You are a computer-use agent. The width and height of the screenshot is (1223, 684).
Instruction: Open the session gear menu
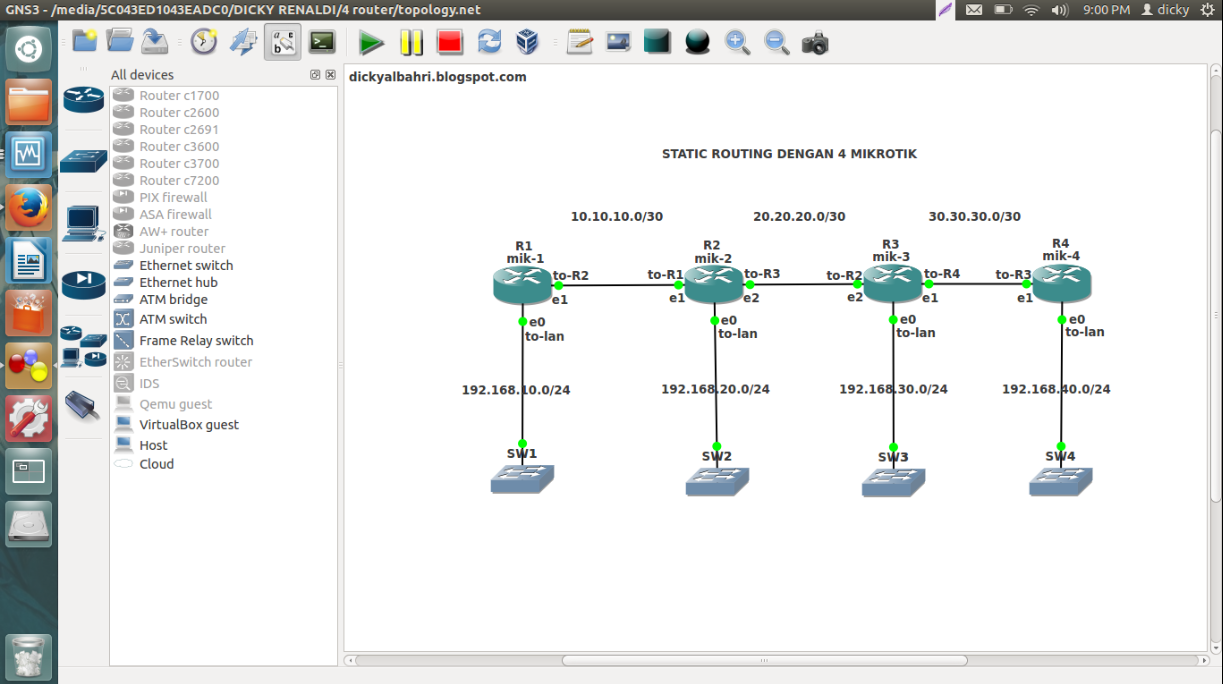click(1205, 9)
